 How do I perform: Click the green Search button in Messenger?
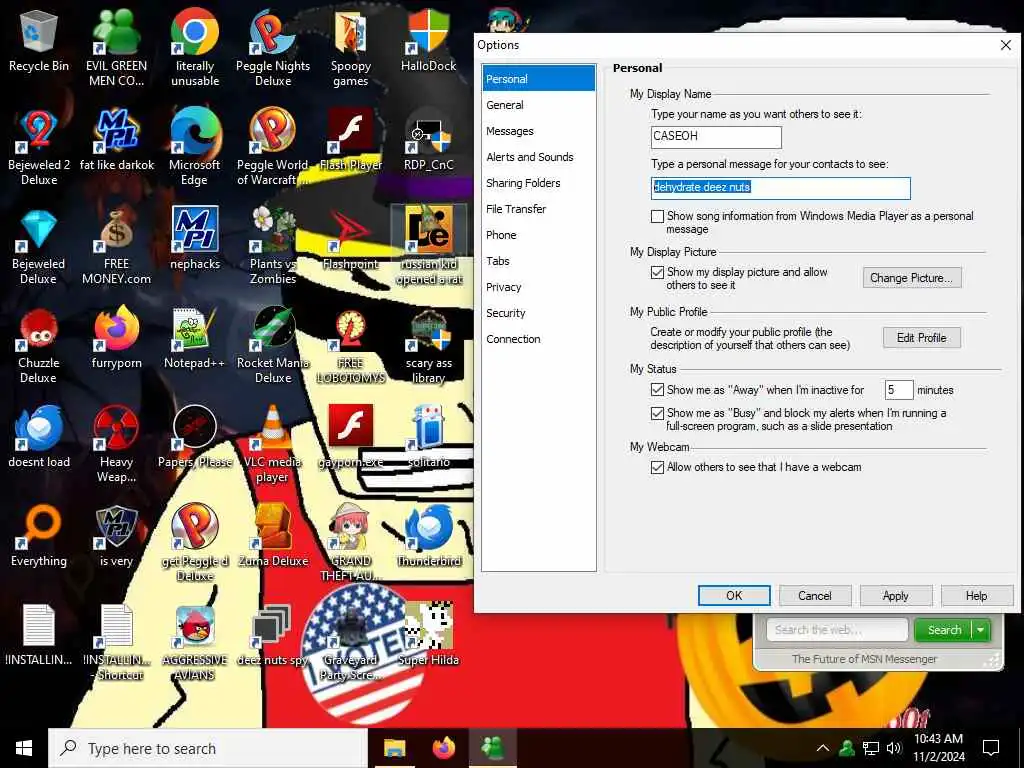click(x=944, y=630)
